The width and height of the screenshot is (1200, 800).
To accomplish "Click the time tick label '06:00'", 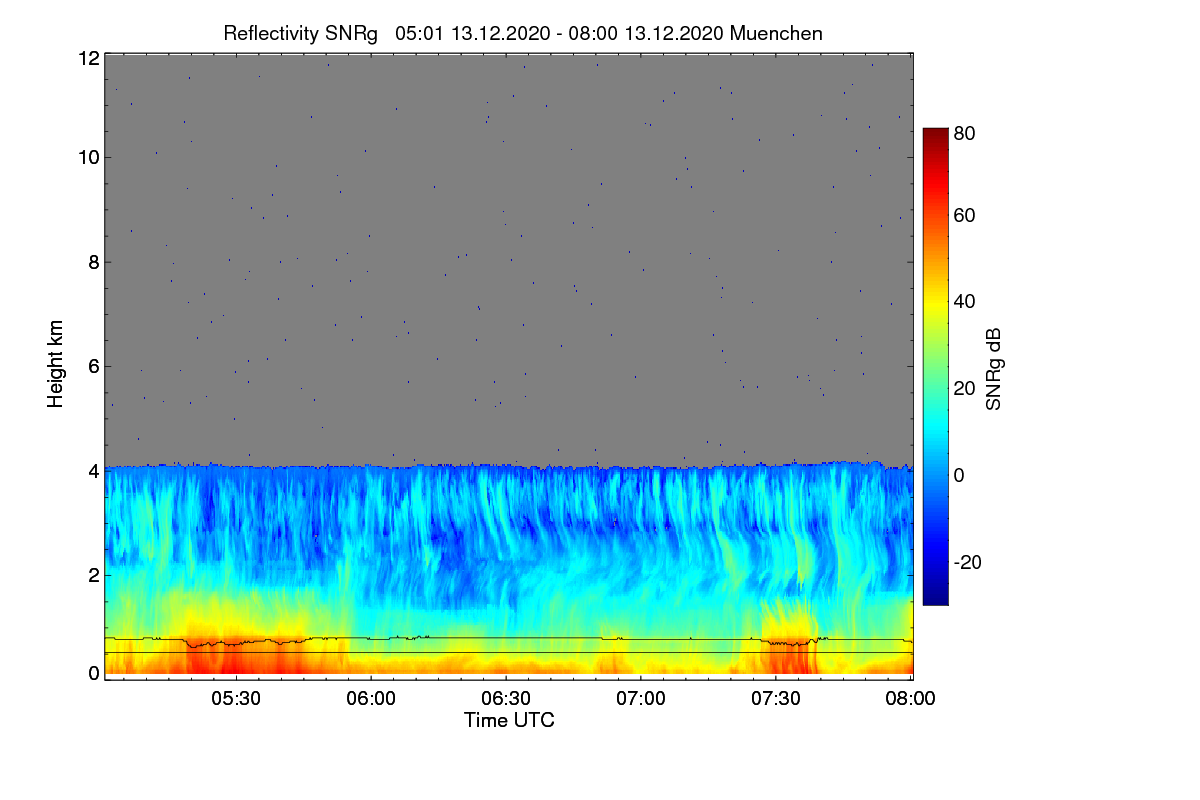I will pyautogui.click(x=371, y=698).
